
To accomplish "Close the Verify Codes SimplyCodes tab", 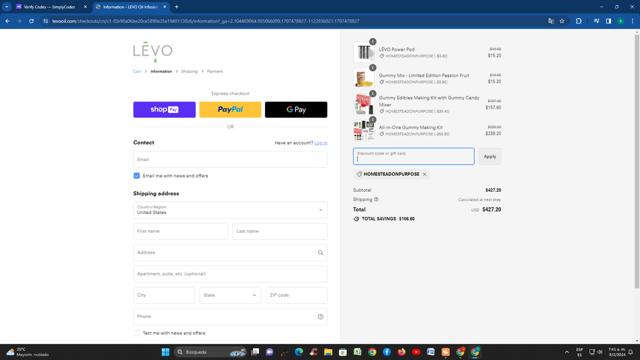I will [x=85, y=7].
